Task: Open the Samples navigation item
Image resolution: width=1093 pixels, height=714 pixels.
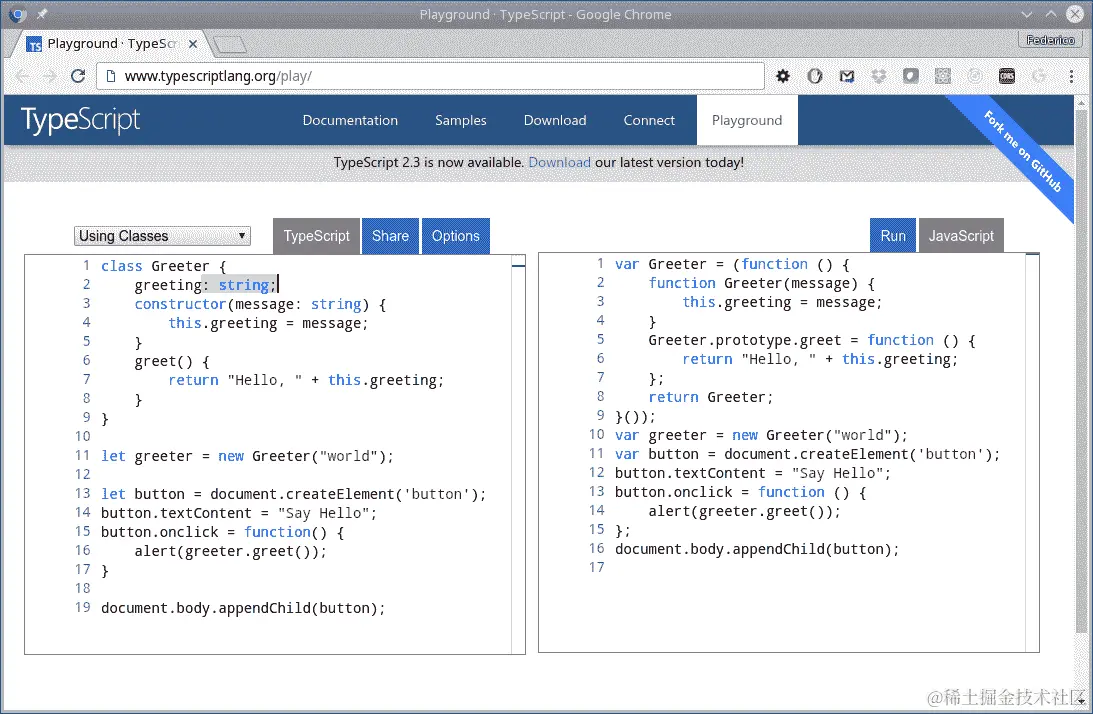Action: click(461, 120)
